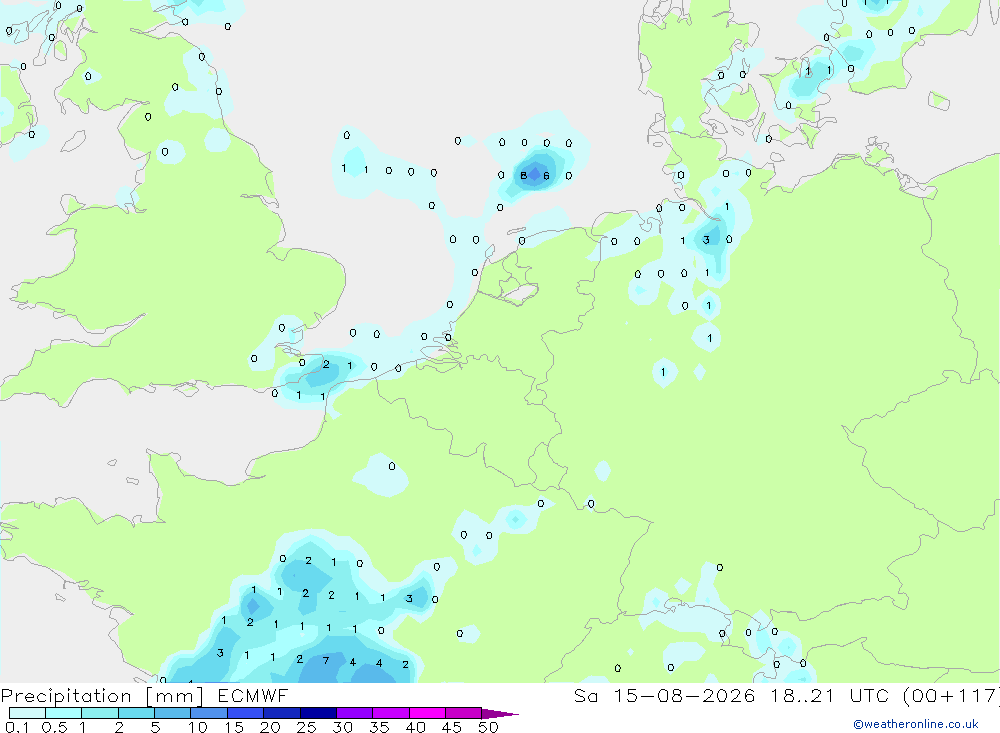This screenshot has width=1000, height=733.
Task: Click the '40' legend scale number
Action: (x=415, y=727)
